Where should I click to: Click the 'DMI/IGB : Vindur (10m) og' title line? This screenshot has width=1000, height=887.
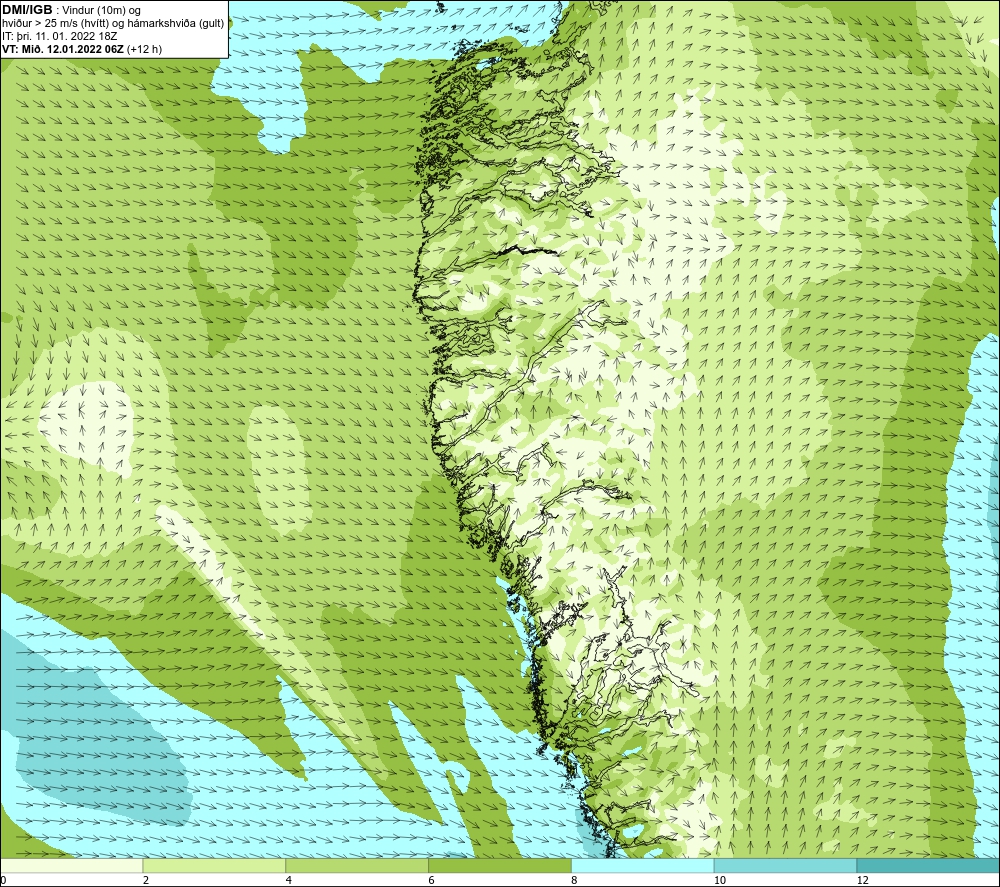[71, 10]
